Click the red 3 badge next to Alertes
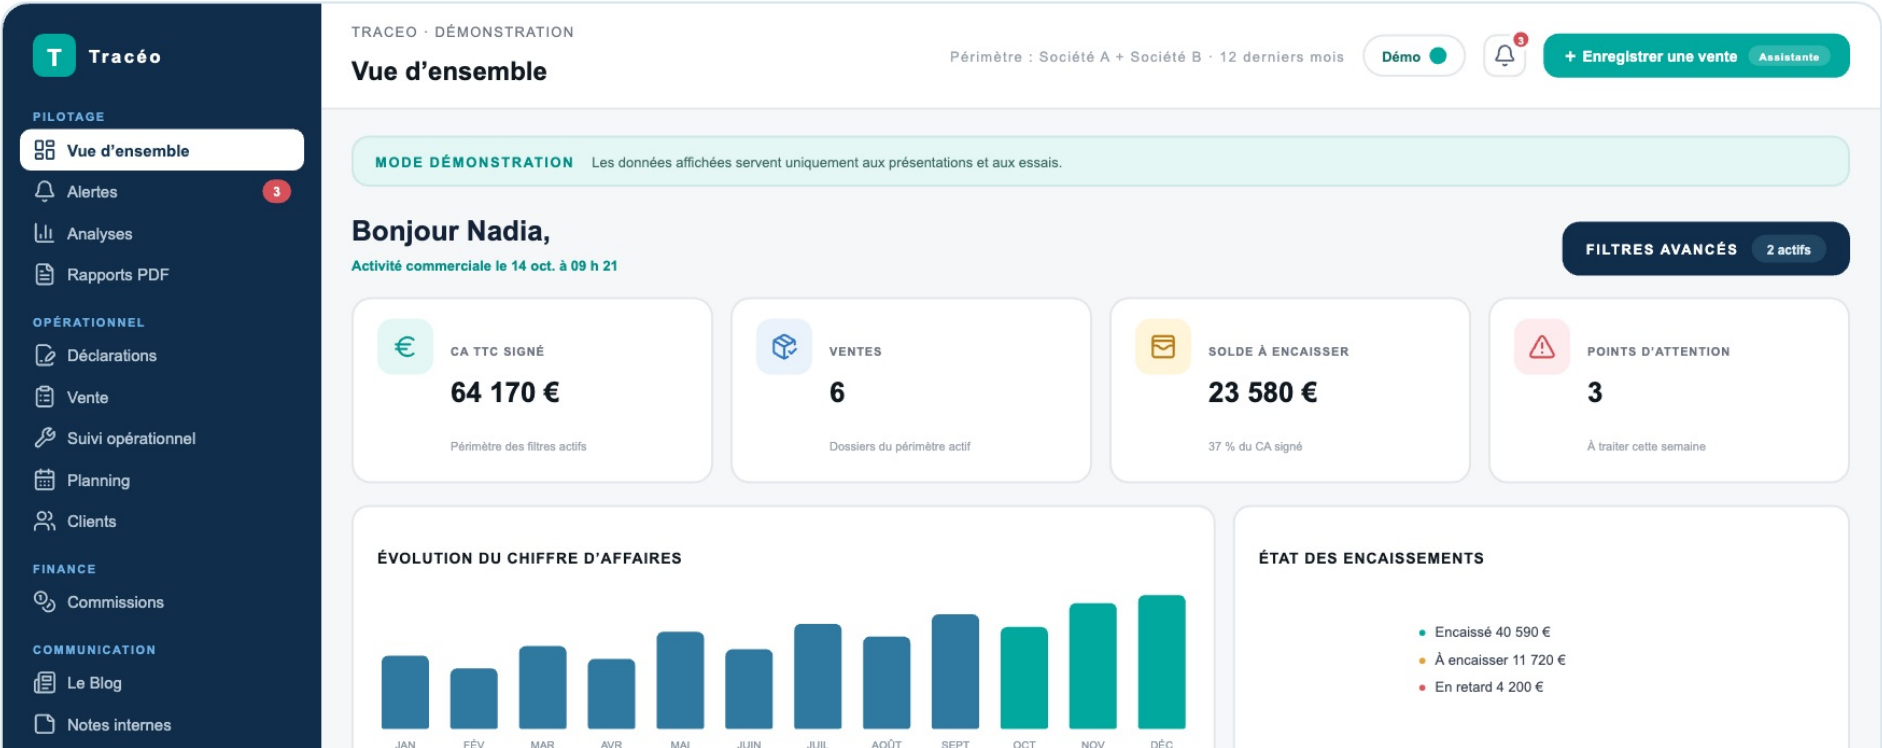 coord(277,191)
